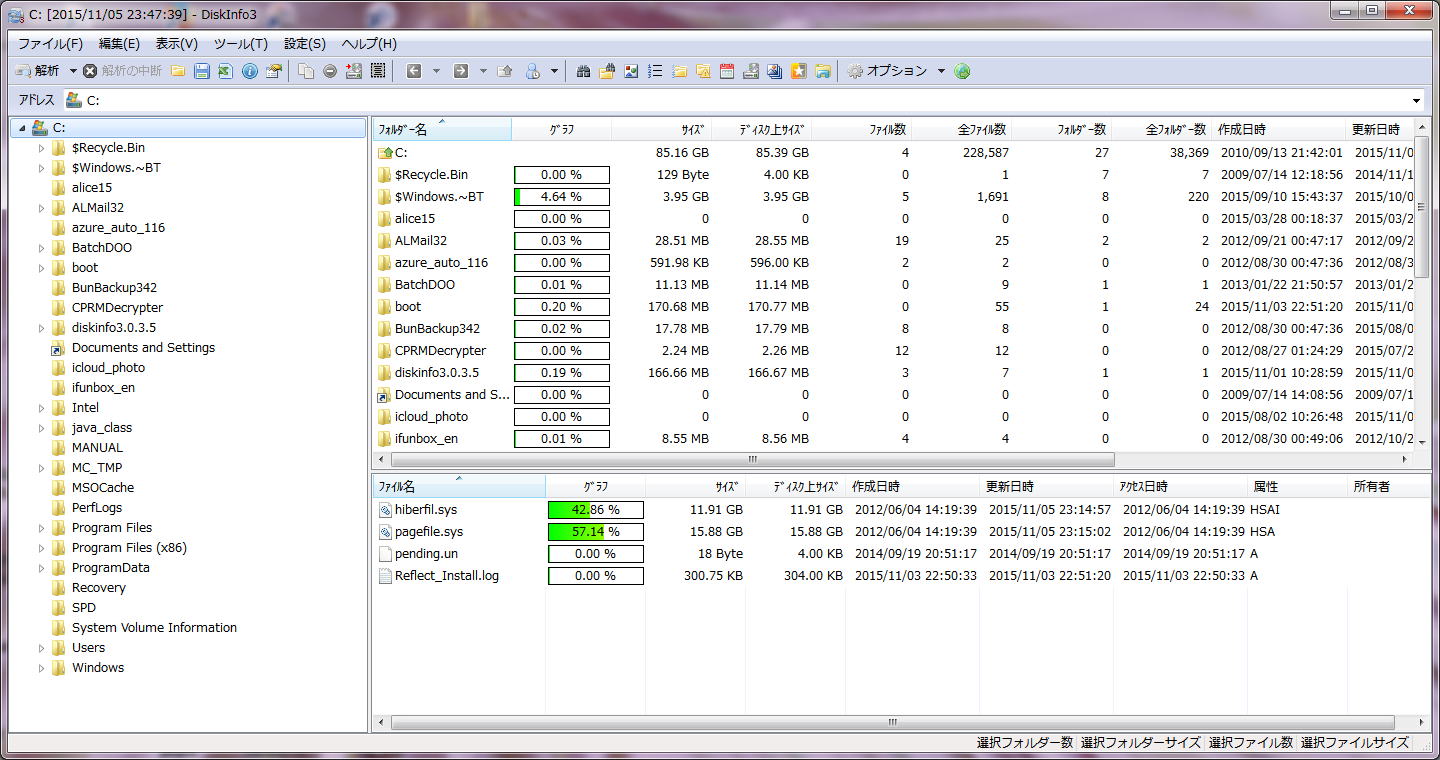Click the green globe icon beside オプション
Image resolution: width=1440 pixels, height=760 pixels.
(962, 71)
